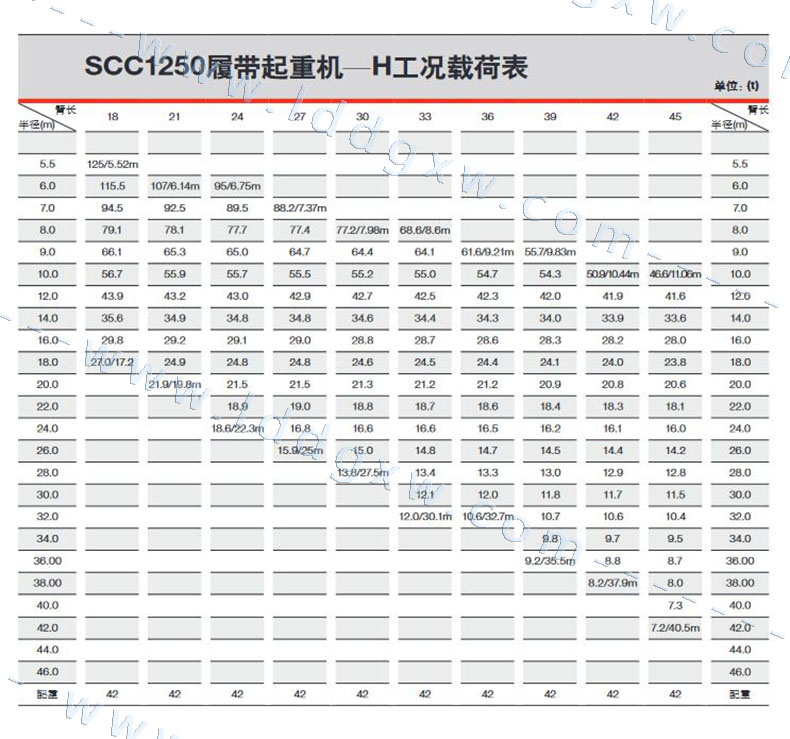This screenshot has height=739, width=790.
Task: Select the cell '12.1'
Action: [425, 495]
